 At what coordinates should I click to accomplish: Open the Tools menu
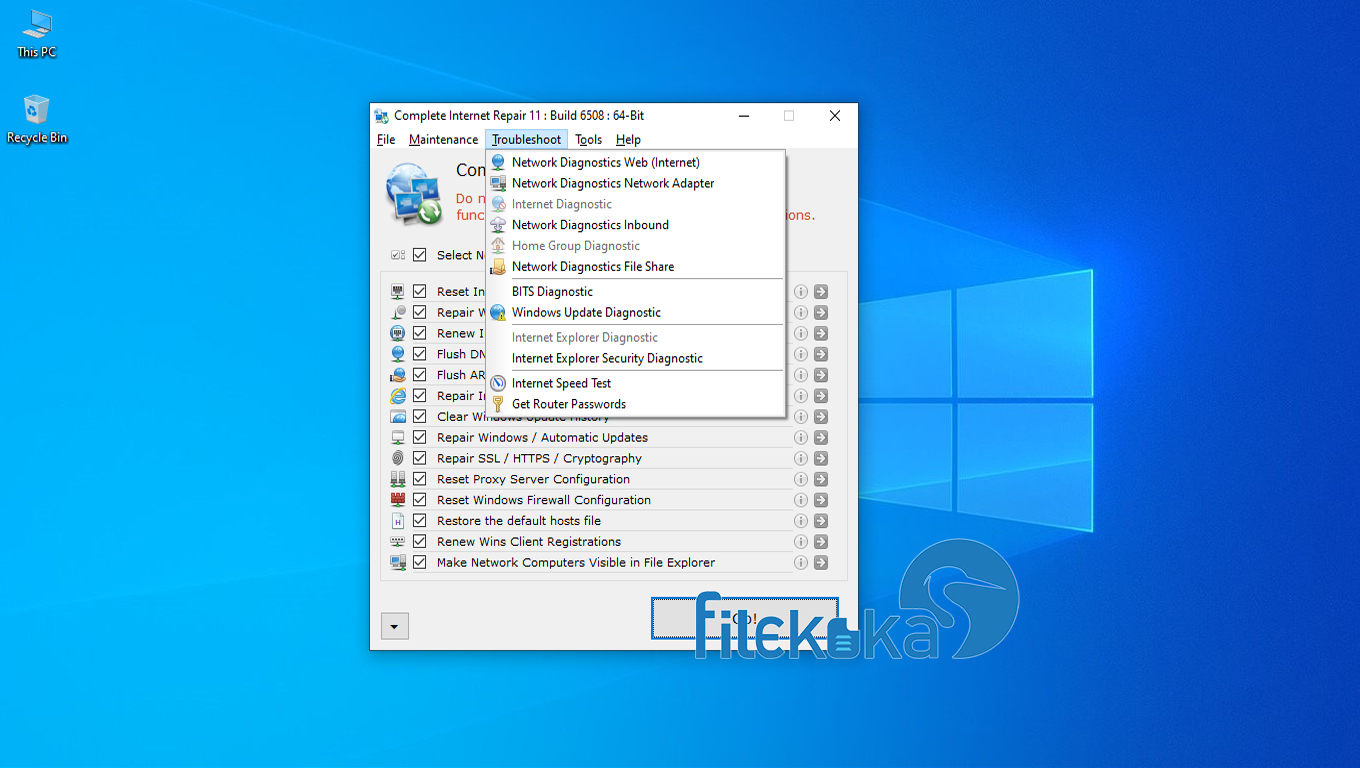click(x=589, y=140)
